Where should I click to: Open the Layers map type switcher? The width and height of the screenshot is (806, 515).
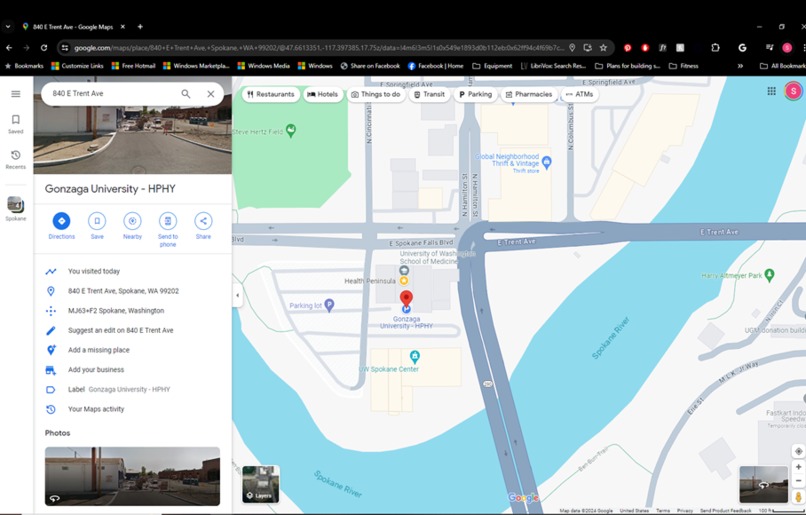pos(261,484)
